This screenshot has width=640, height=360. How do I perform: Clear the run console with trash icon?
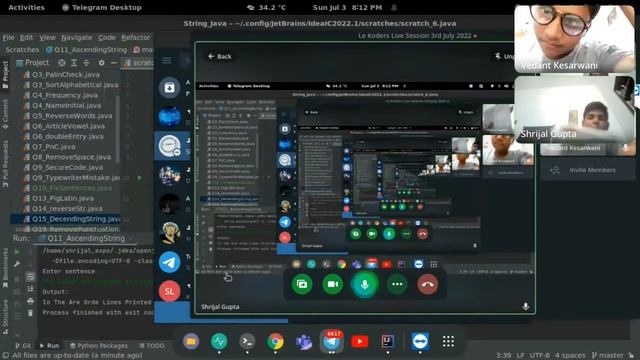point(30,313)
